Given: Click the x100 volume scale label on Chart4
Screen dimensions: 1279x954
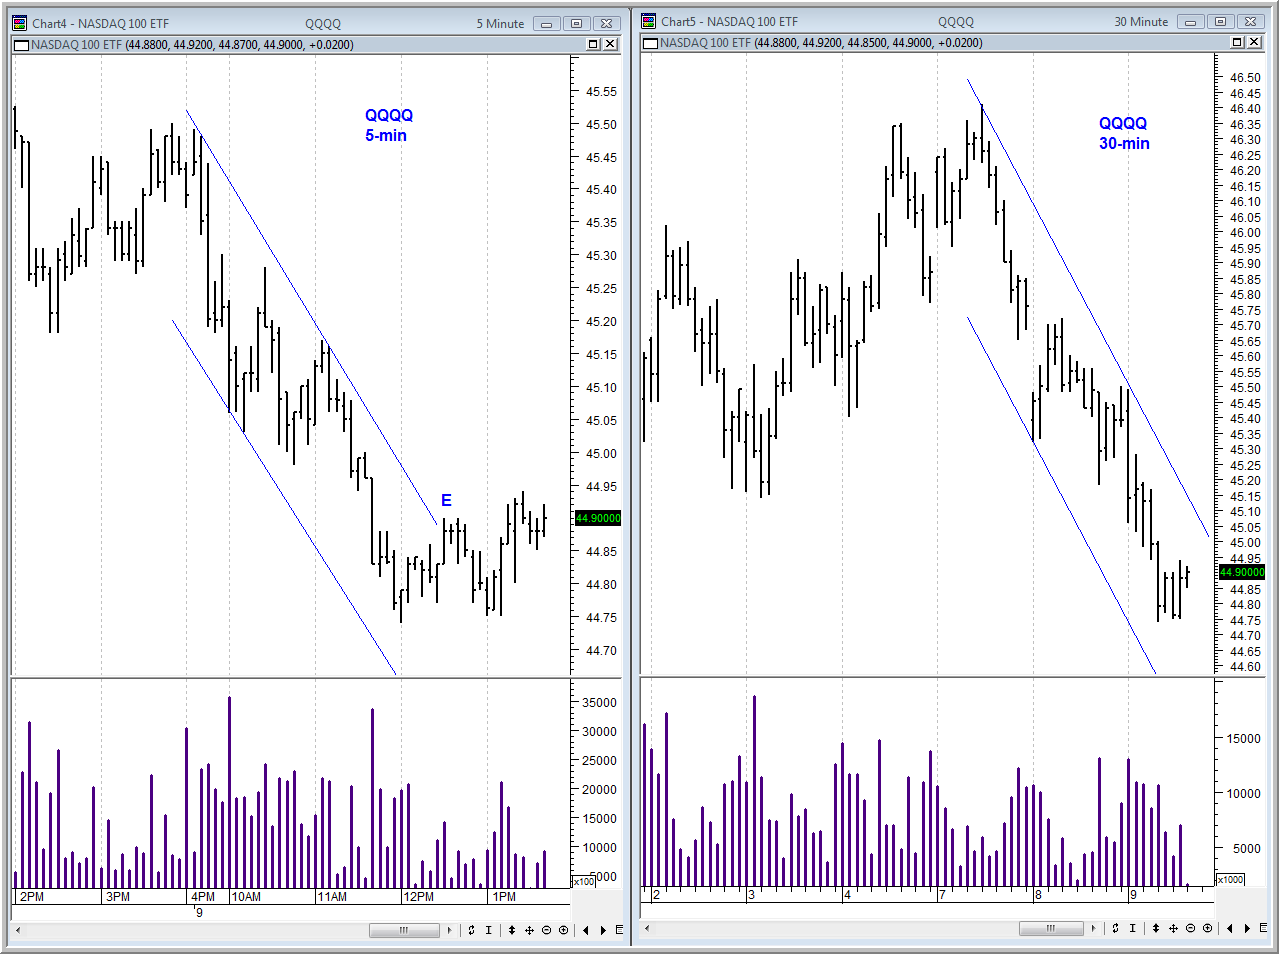Looking at the screenshot, I should point(584,881).
